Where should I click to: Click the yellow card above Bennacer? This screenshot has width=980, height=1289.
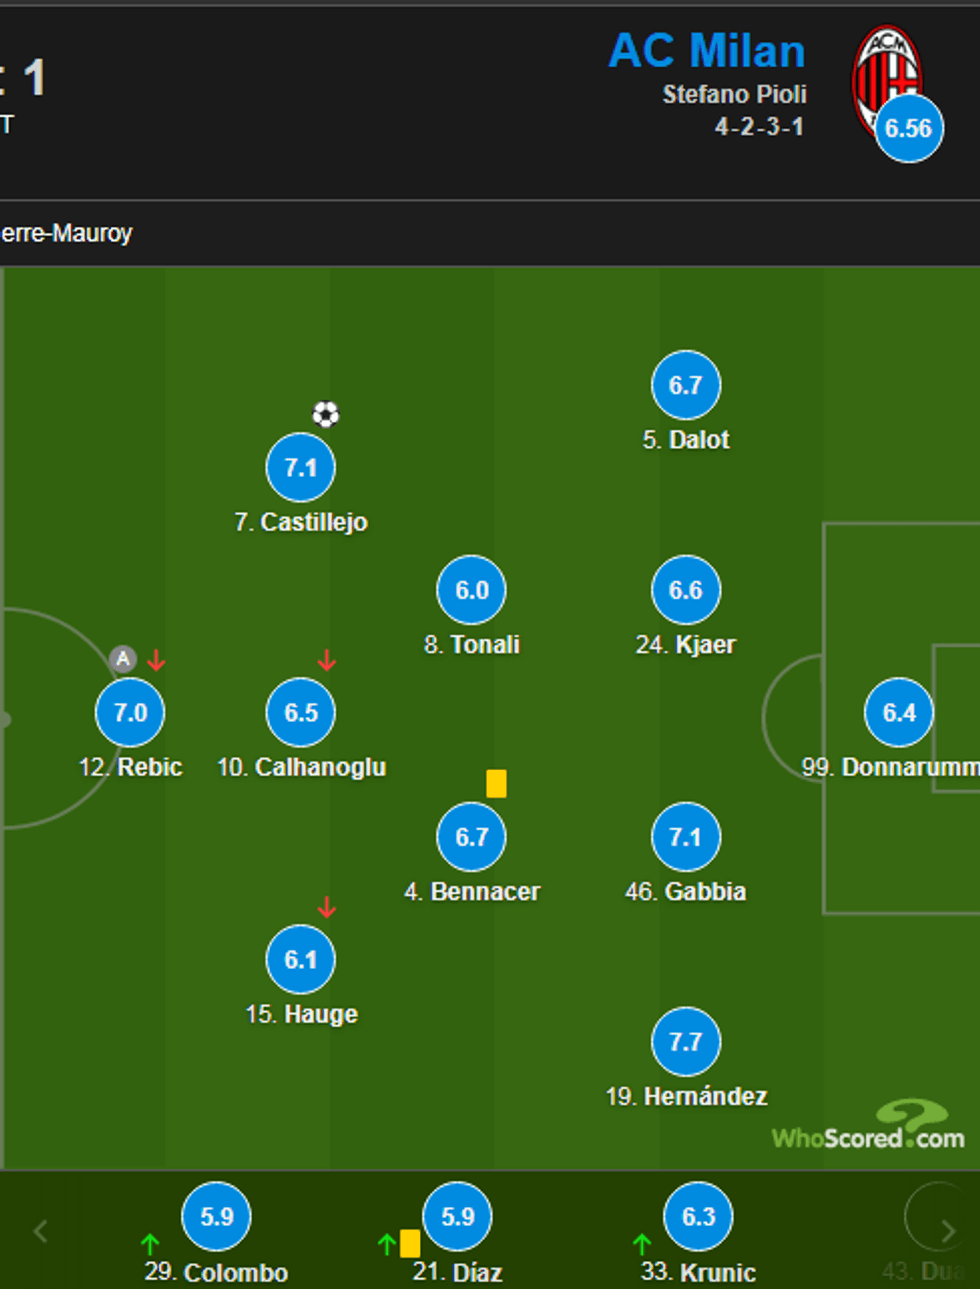pyautogui.click(x=496, y=783)
